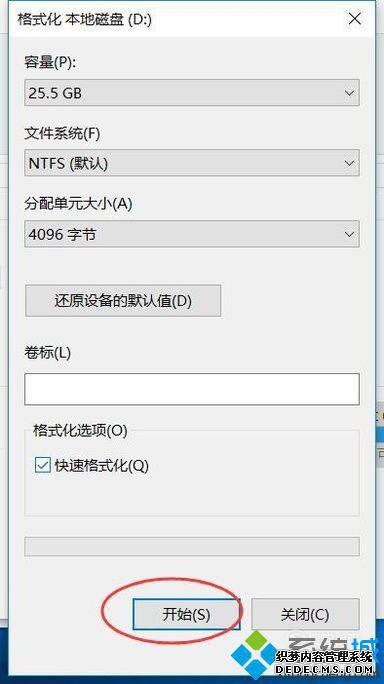Click the 分配单元大小(A) label
The image size is (384, 684).
click(78, 204)
